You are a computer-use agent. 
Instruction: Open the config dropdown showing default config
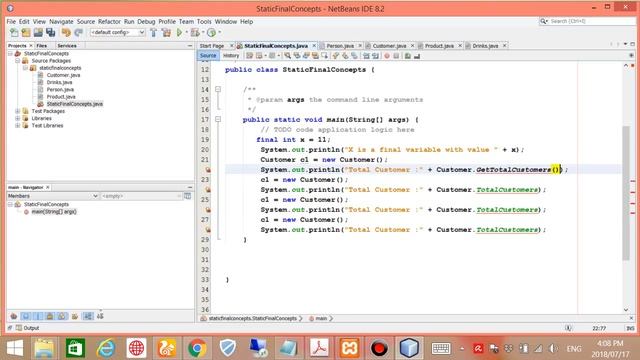118,32
